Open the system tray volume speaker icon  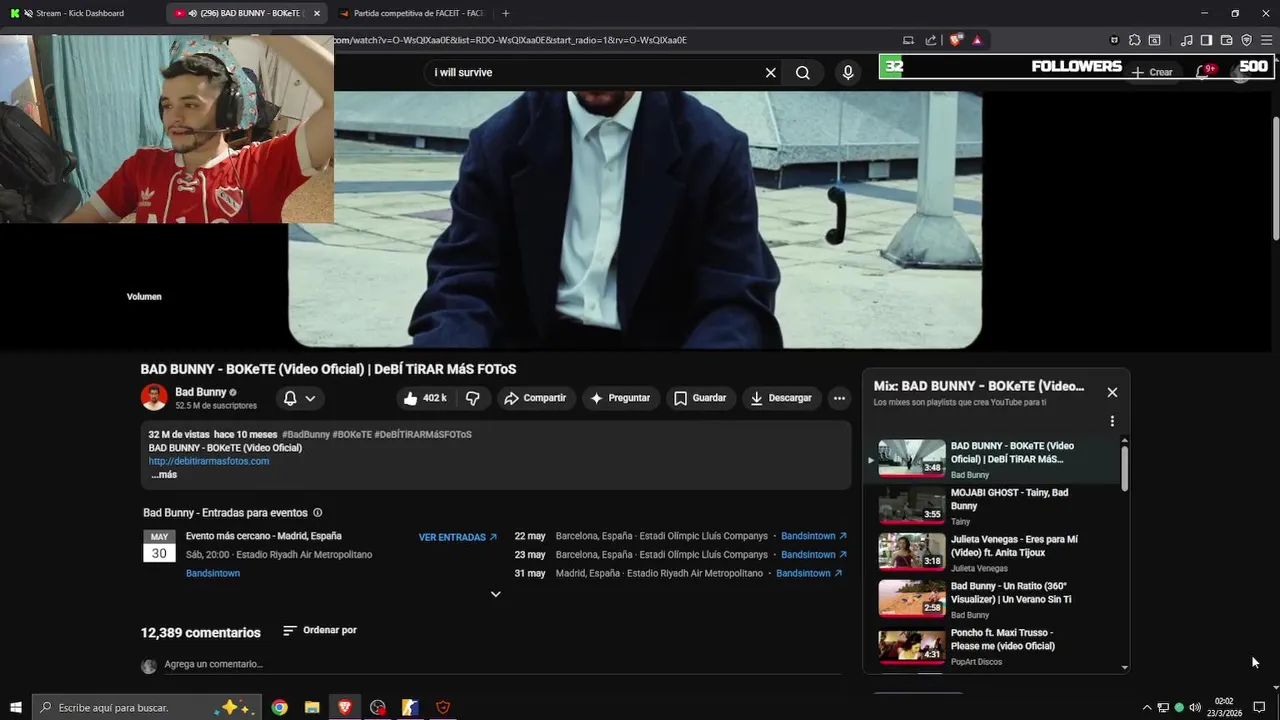[x=1195, y=707]
